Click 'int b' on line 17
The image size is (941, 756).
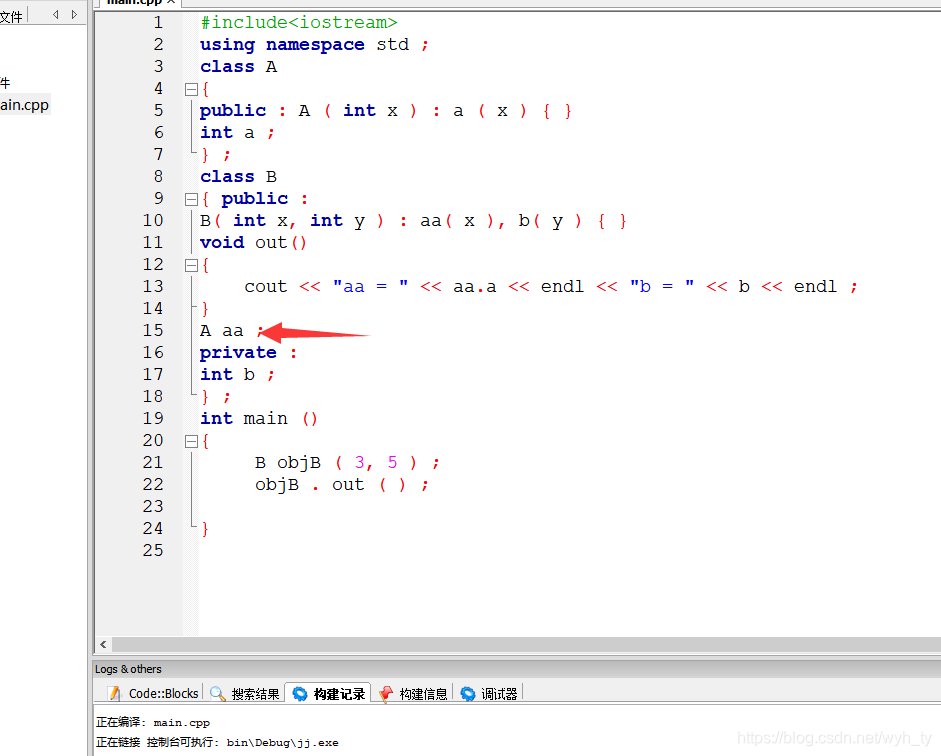click(x=227, y=375)
